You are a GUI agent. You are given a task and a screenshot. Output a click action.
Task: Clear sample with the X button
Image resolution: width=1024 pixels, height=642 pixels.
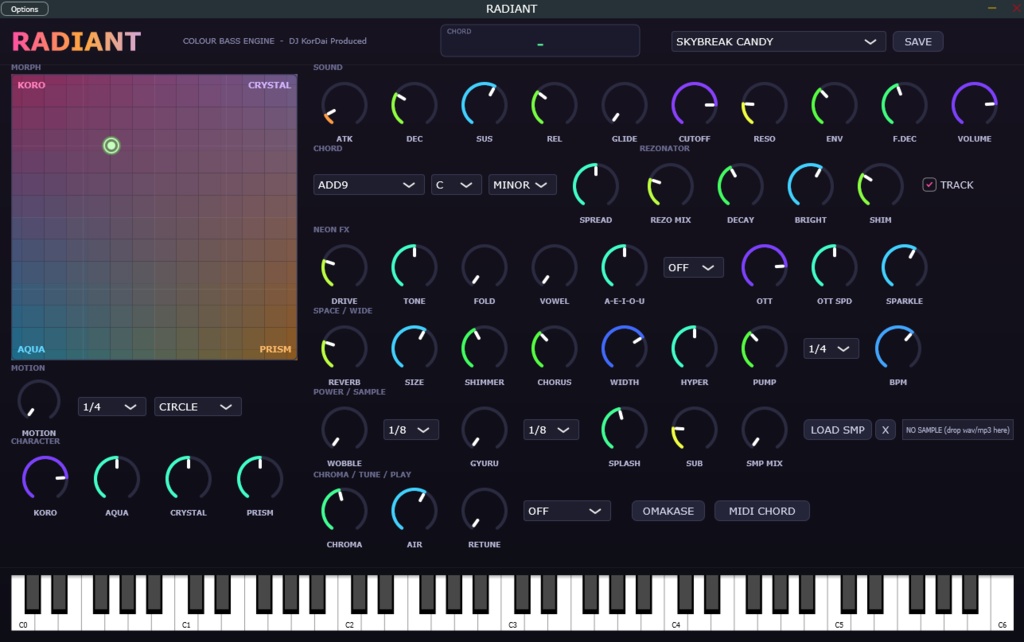(x=885, y=430)
